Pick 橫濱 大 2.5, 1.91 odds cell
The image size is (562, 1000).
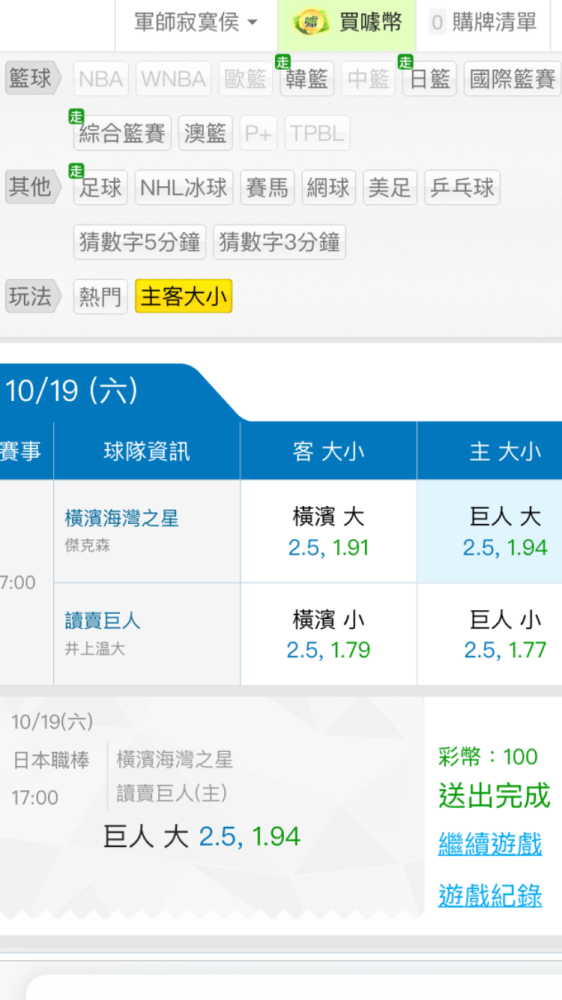click(x=329, y=531)
